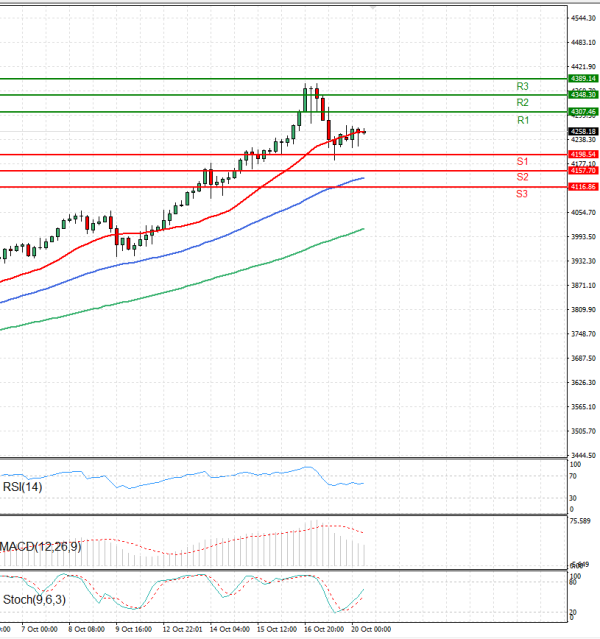Click the 4054.70 price axis label
600x639 pixels.
click(x=583, y=213)
